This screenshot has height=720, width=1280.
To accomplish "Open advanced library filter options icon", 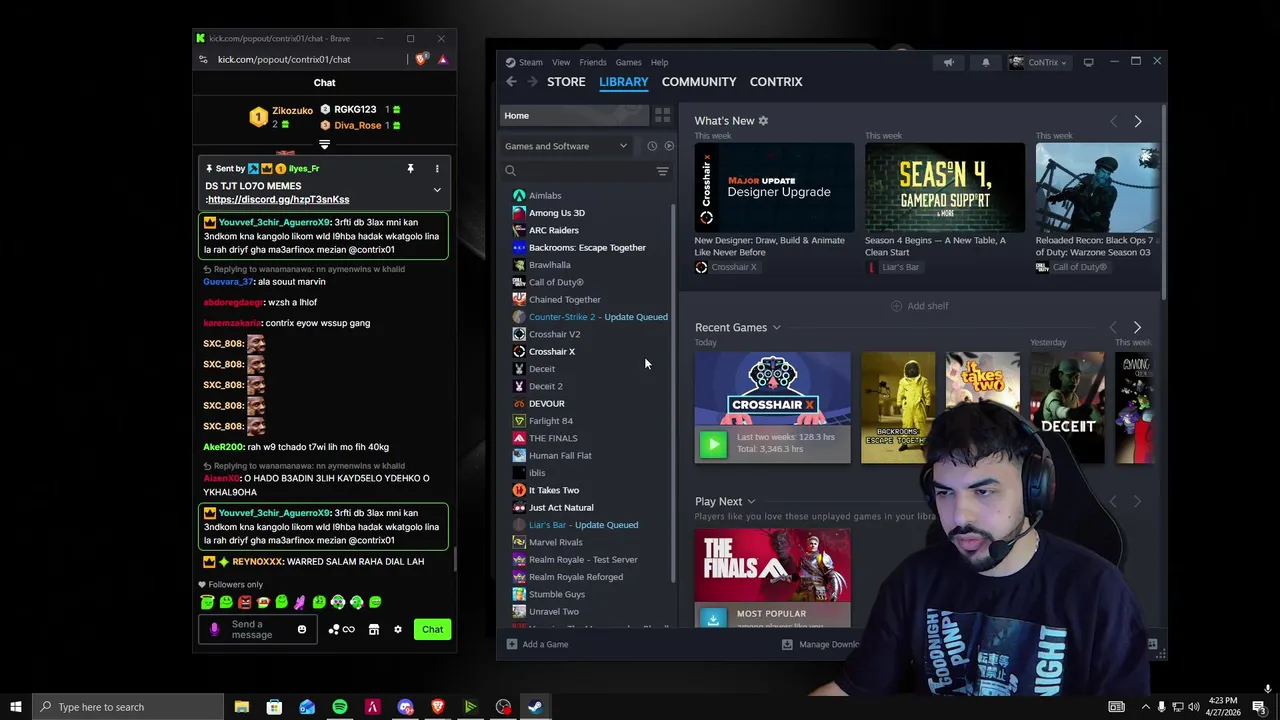I will [x=662, y=171].
